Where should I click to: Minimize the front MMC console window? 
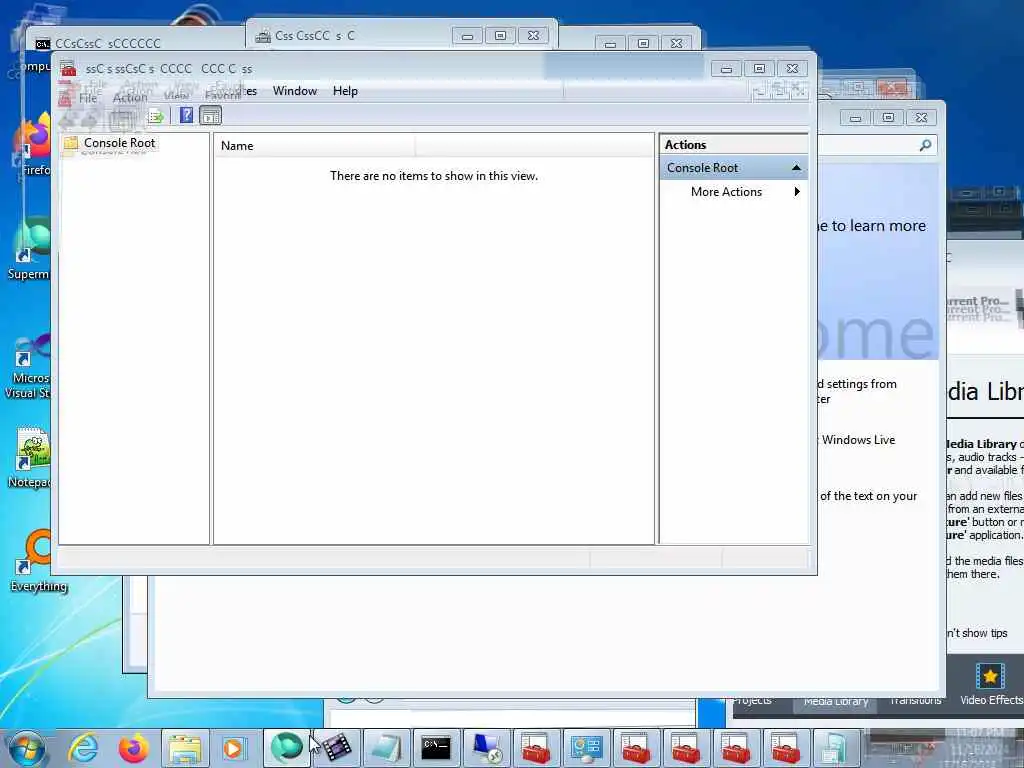click(726, 69)
